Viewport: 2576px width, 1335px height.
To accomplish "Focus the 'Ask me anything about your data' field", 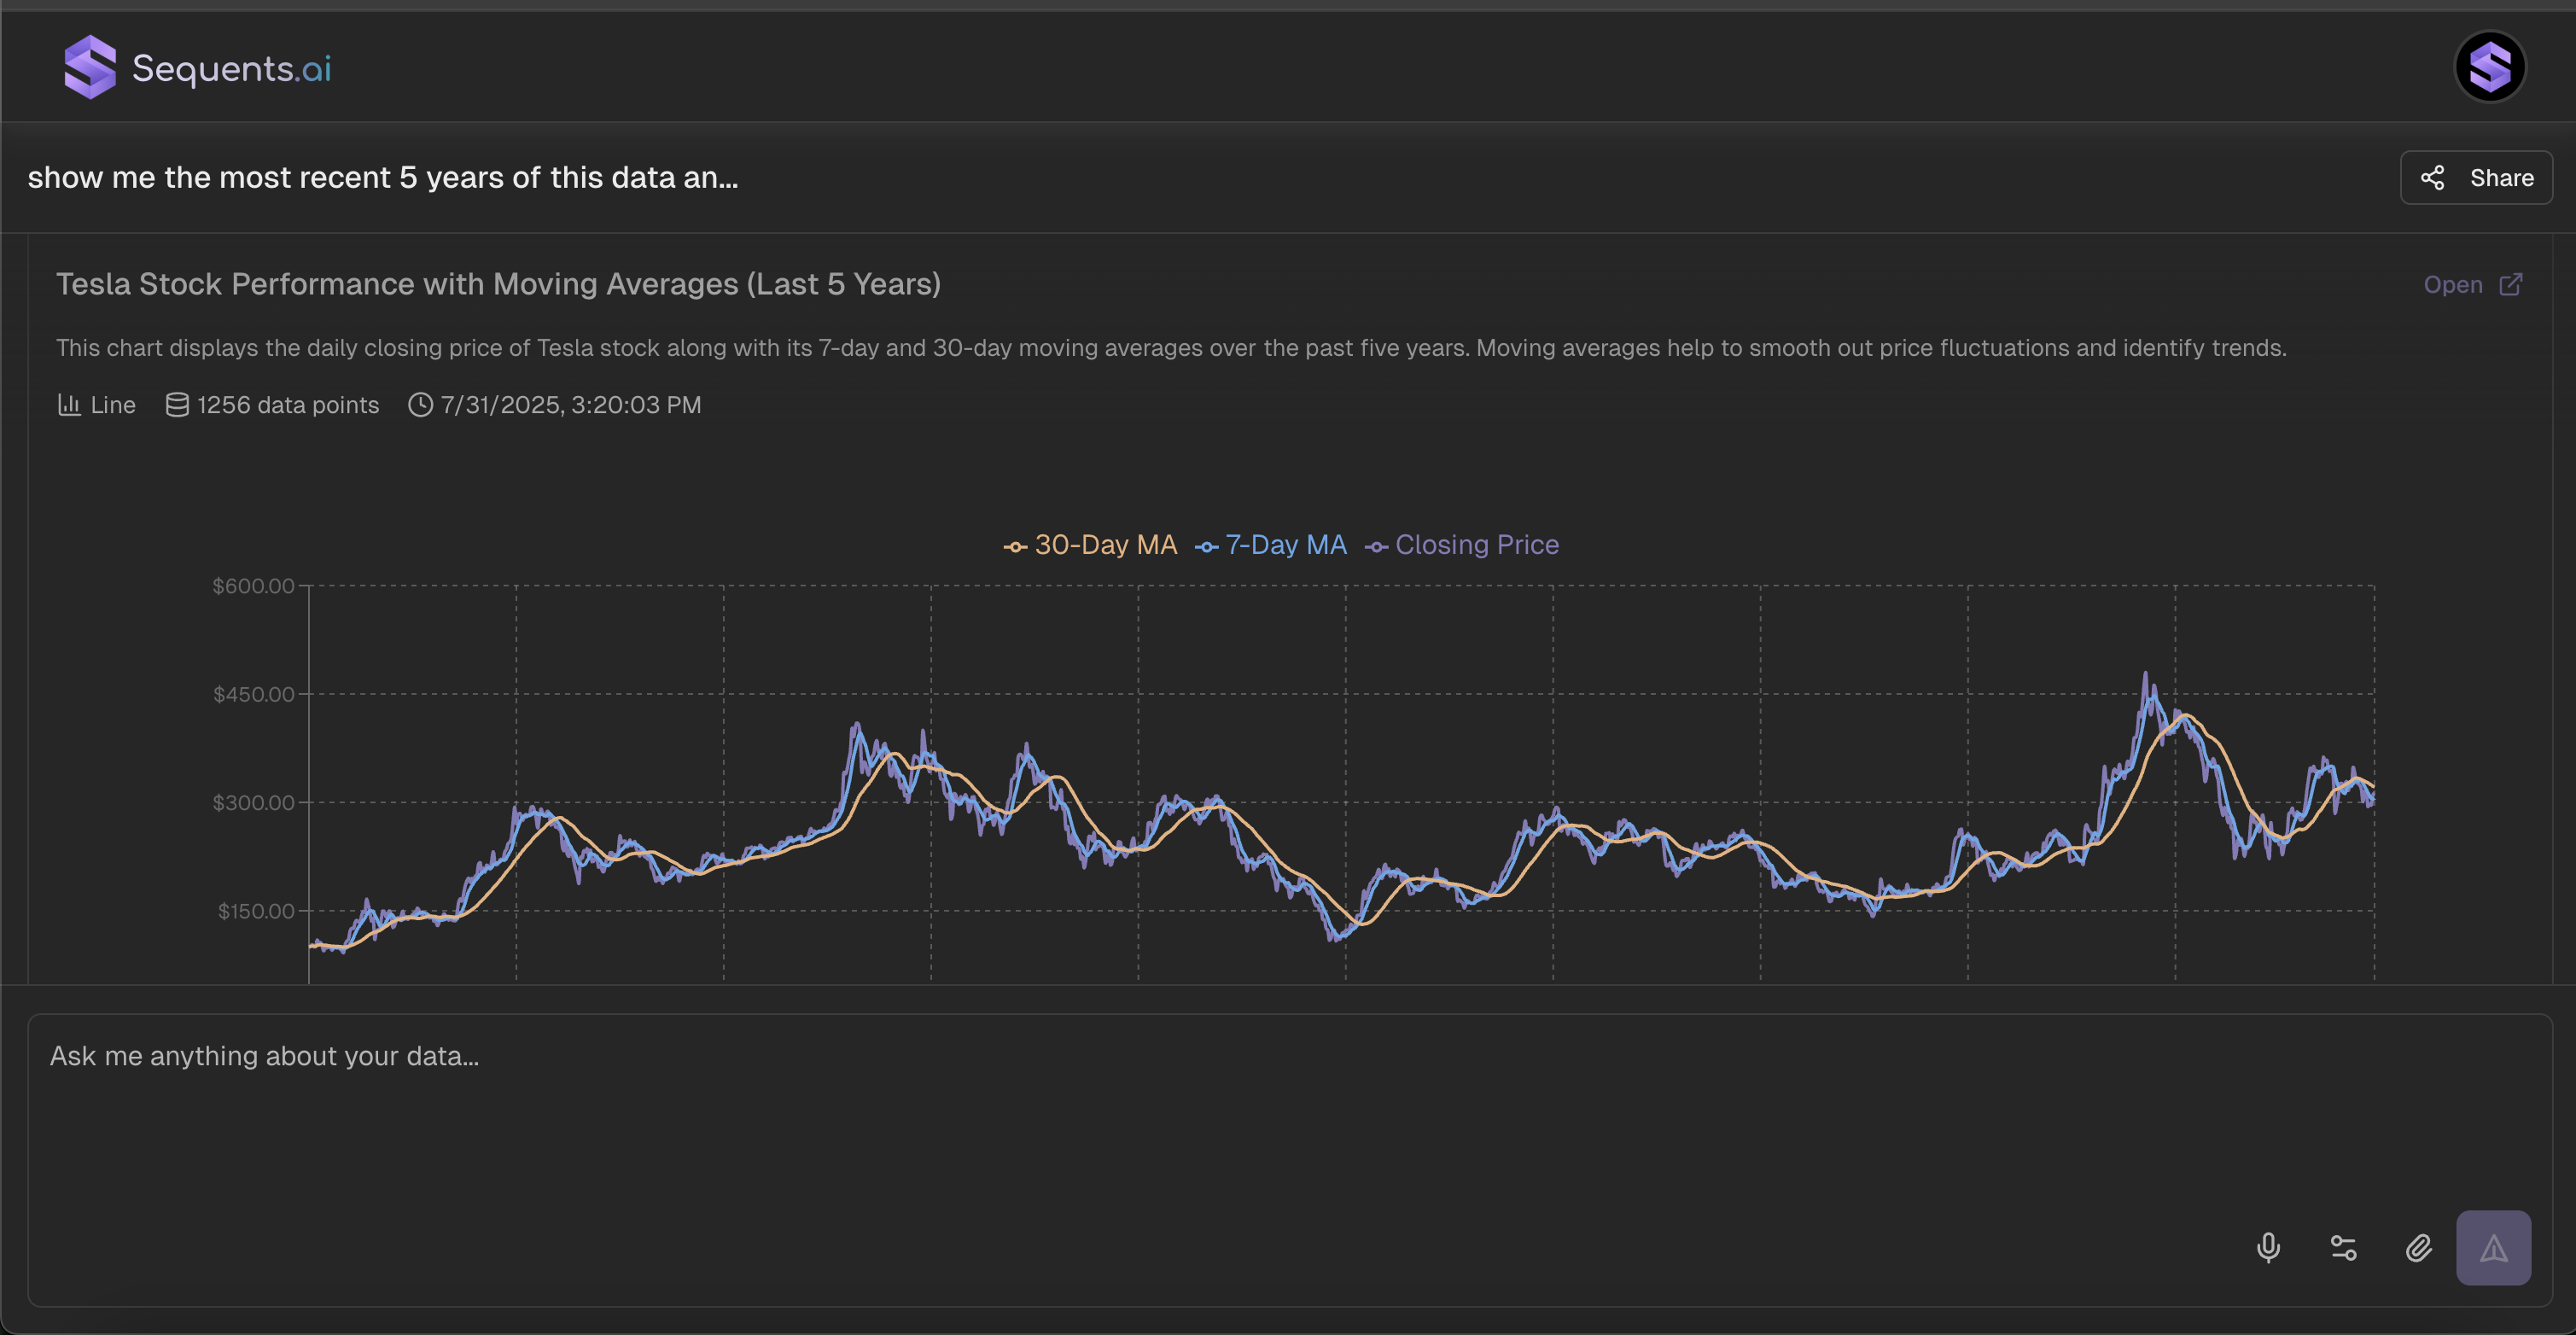I will (x=1290, y=1160).
